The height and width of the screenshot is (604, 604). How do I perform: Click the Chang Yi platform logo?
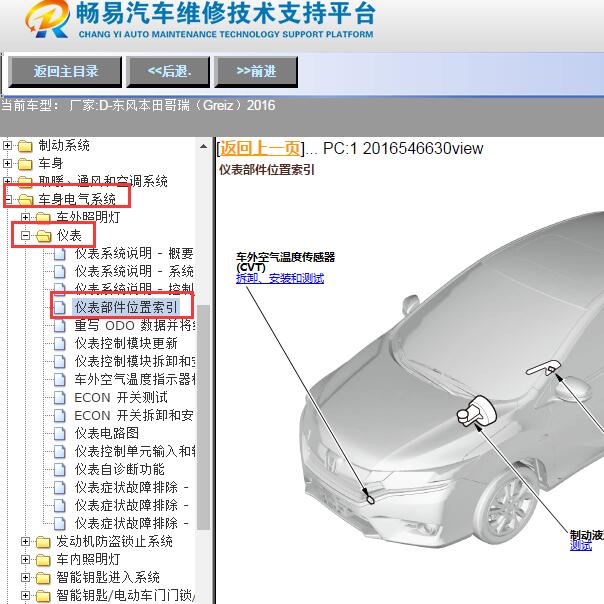(48, 20)
